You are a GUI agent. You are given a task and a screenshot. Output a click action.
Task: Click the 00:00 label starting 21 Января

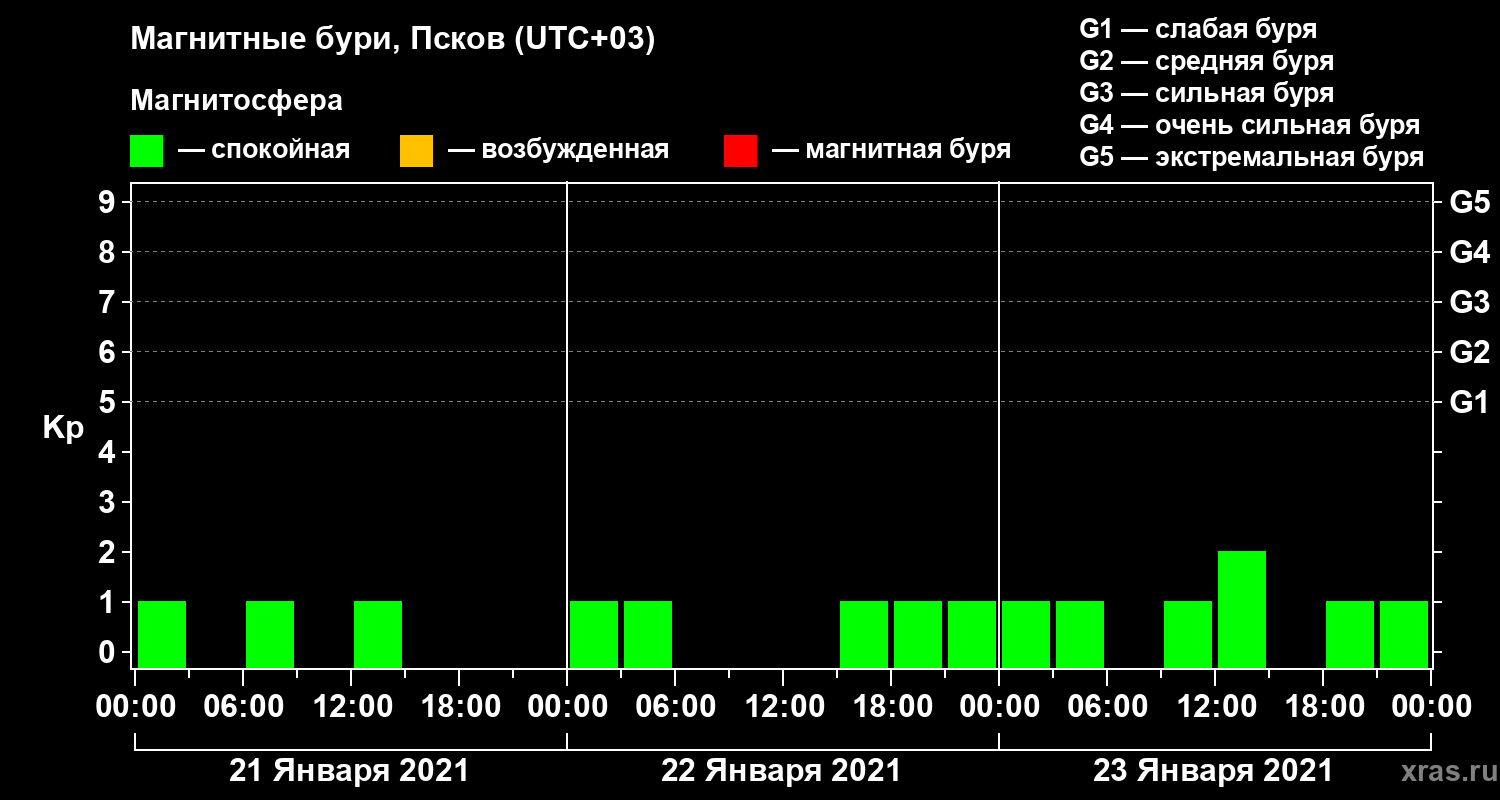[135, 706]
